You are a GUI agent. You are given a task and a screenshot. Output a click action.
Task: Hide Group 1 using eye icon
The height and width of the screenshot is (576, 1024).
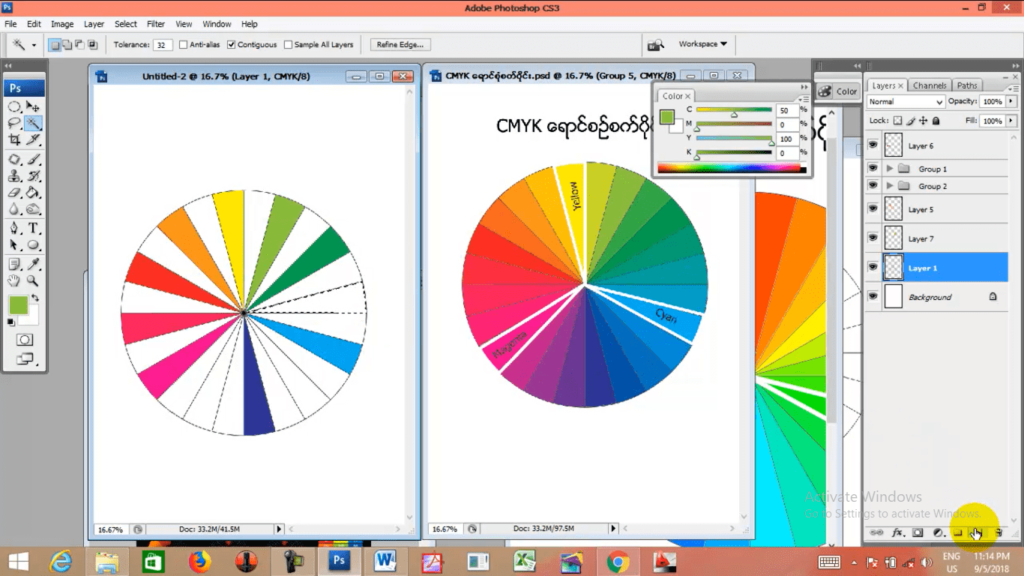coord(873,168)
